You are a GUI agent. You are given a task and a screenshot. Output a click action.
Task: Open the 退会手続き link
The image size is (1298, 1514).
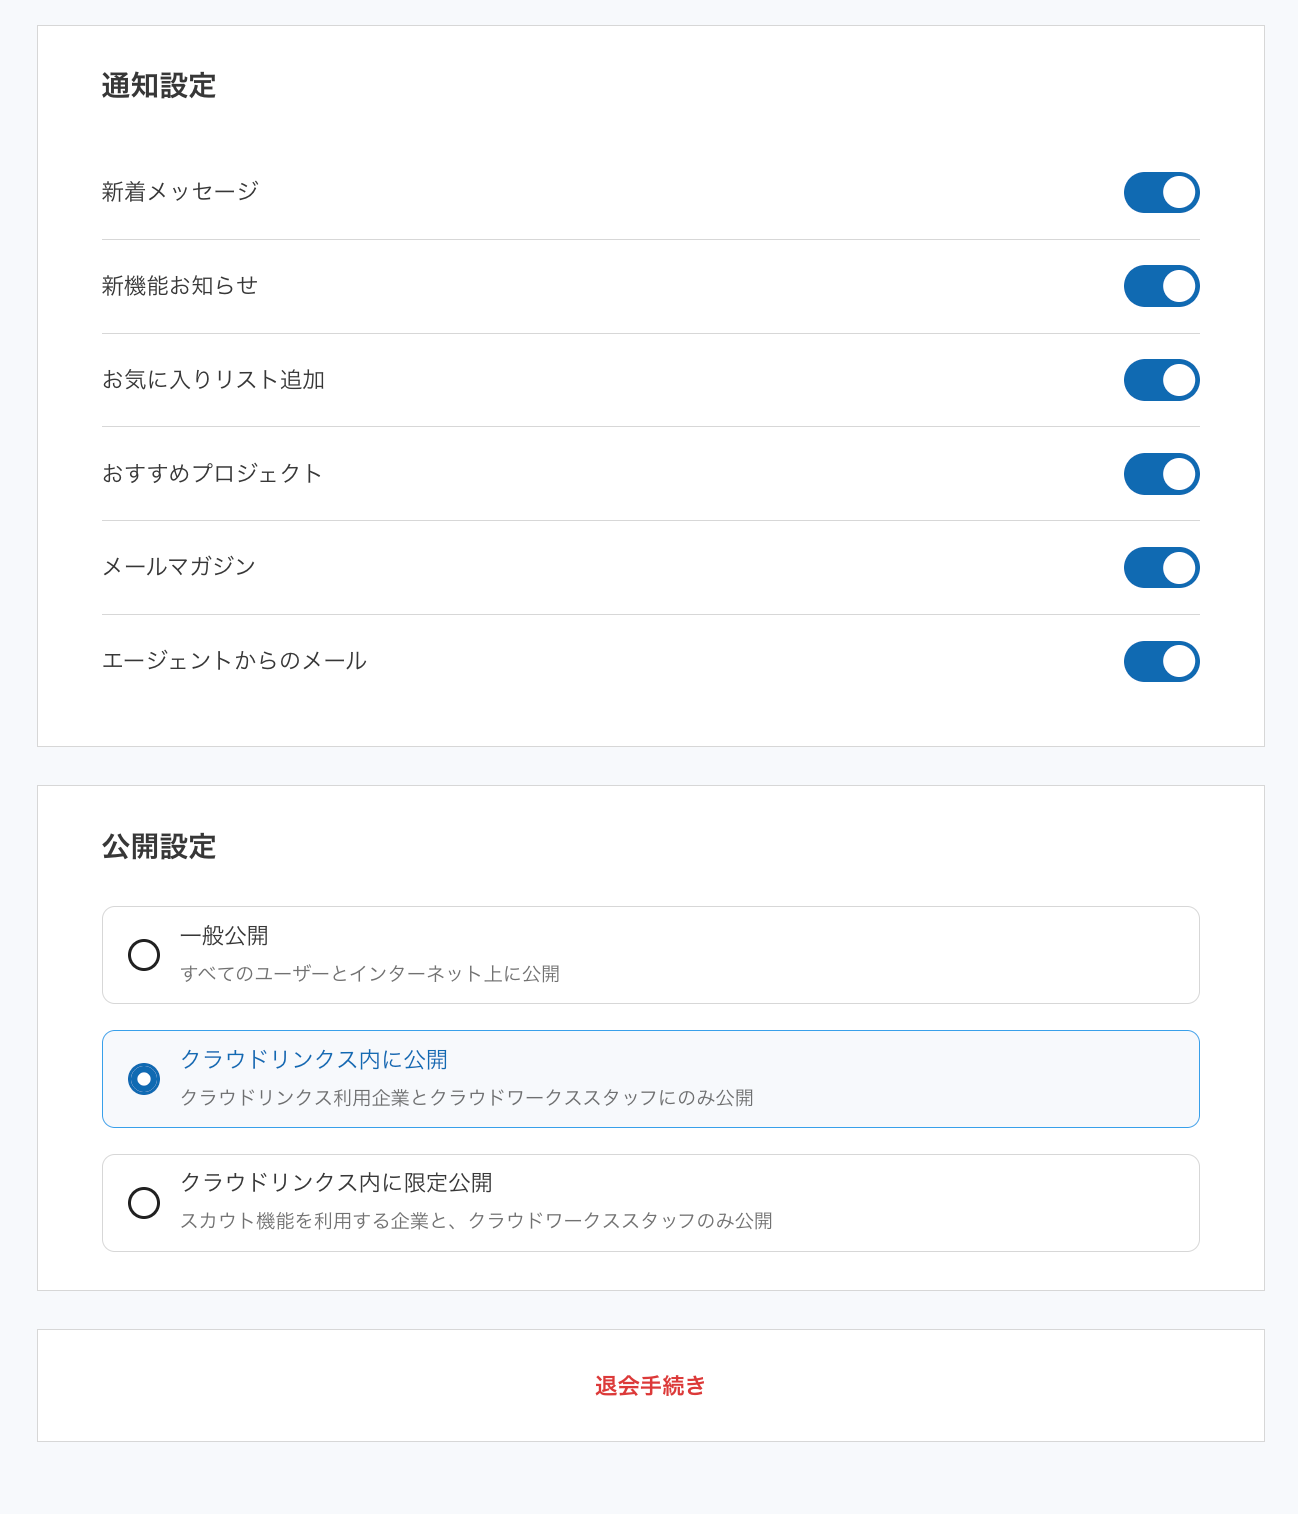(650, 1386)
